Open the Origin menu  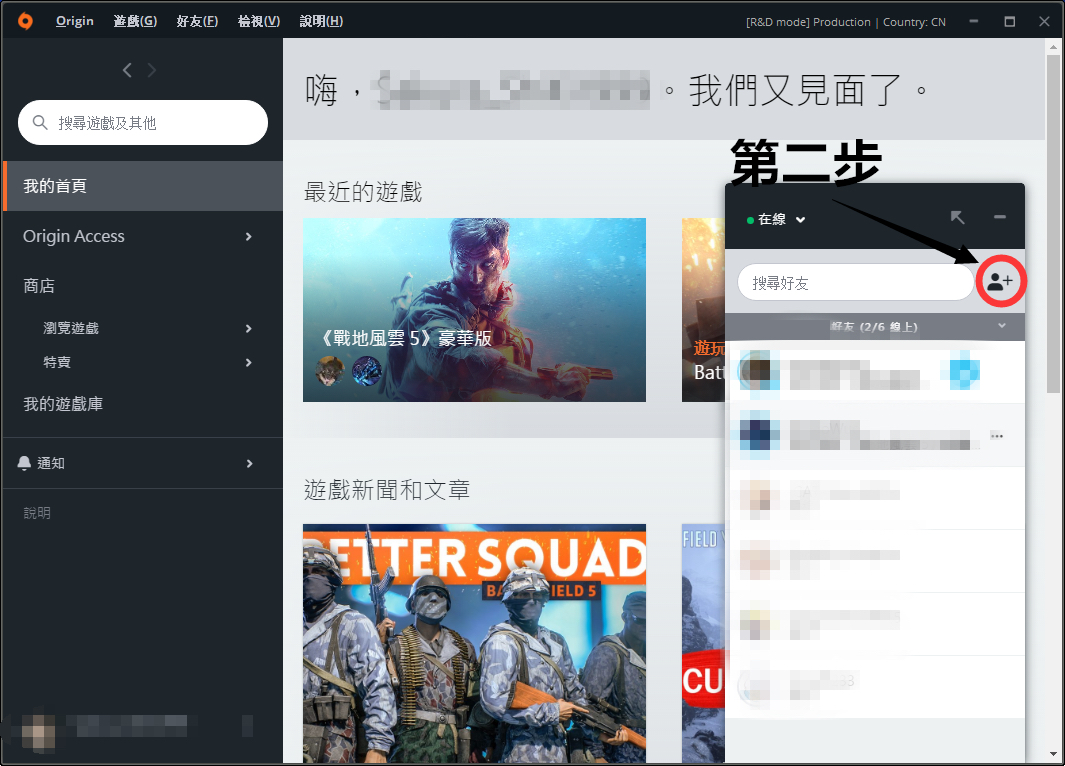click(75, 21)
